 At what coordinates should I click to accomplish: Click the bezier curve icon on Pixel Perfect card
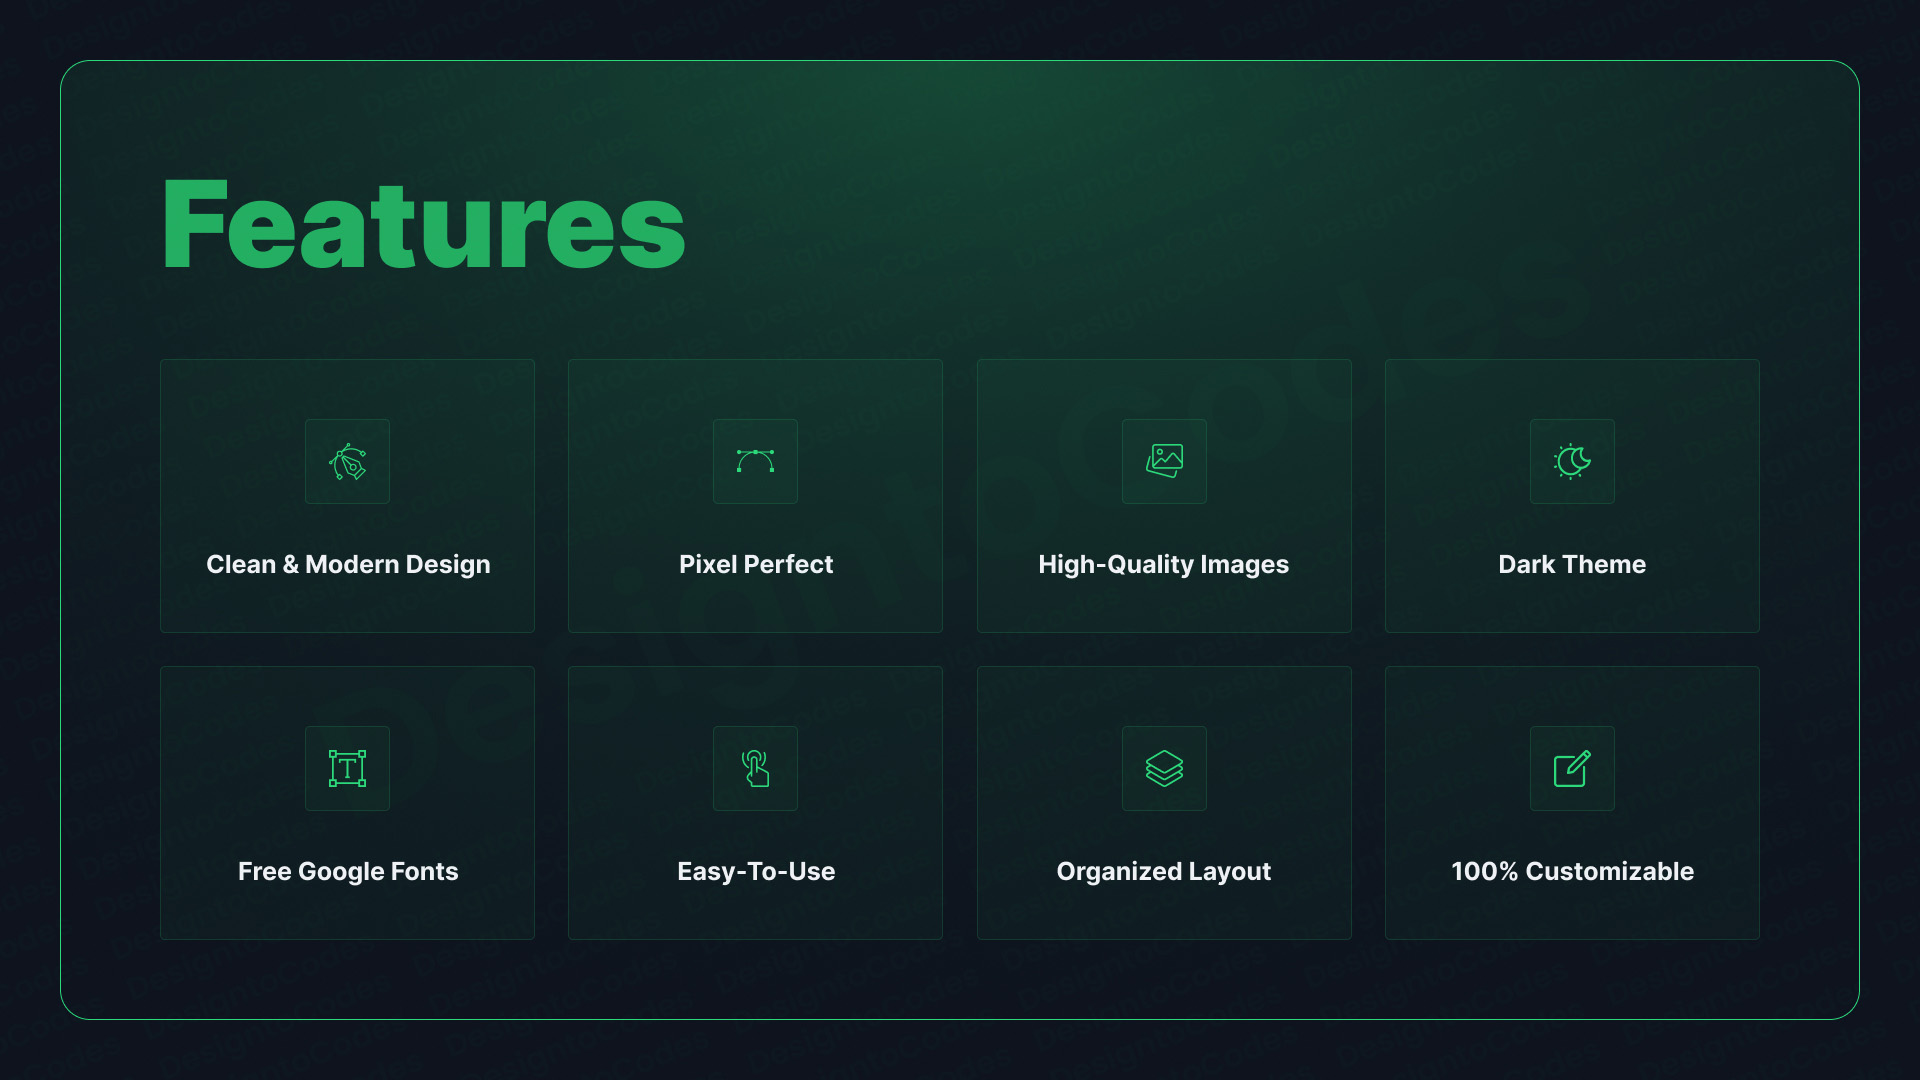coord(755,462)
